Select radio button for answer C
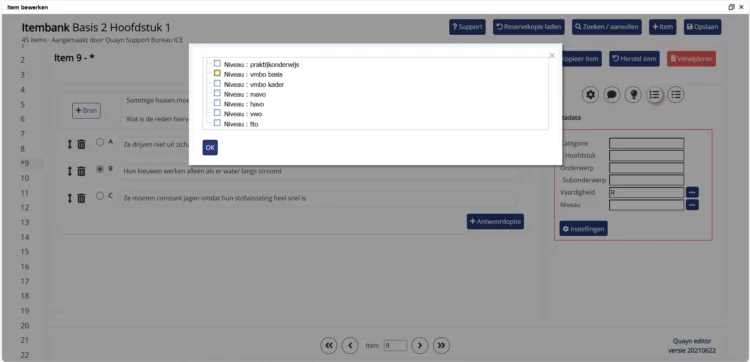Image resolution: width=750 pixels, height=362 pixels. [x=100, y=196]
